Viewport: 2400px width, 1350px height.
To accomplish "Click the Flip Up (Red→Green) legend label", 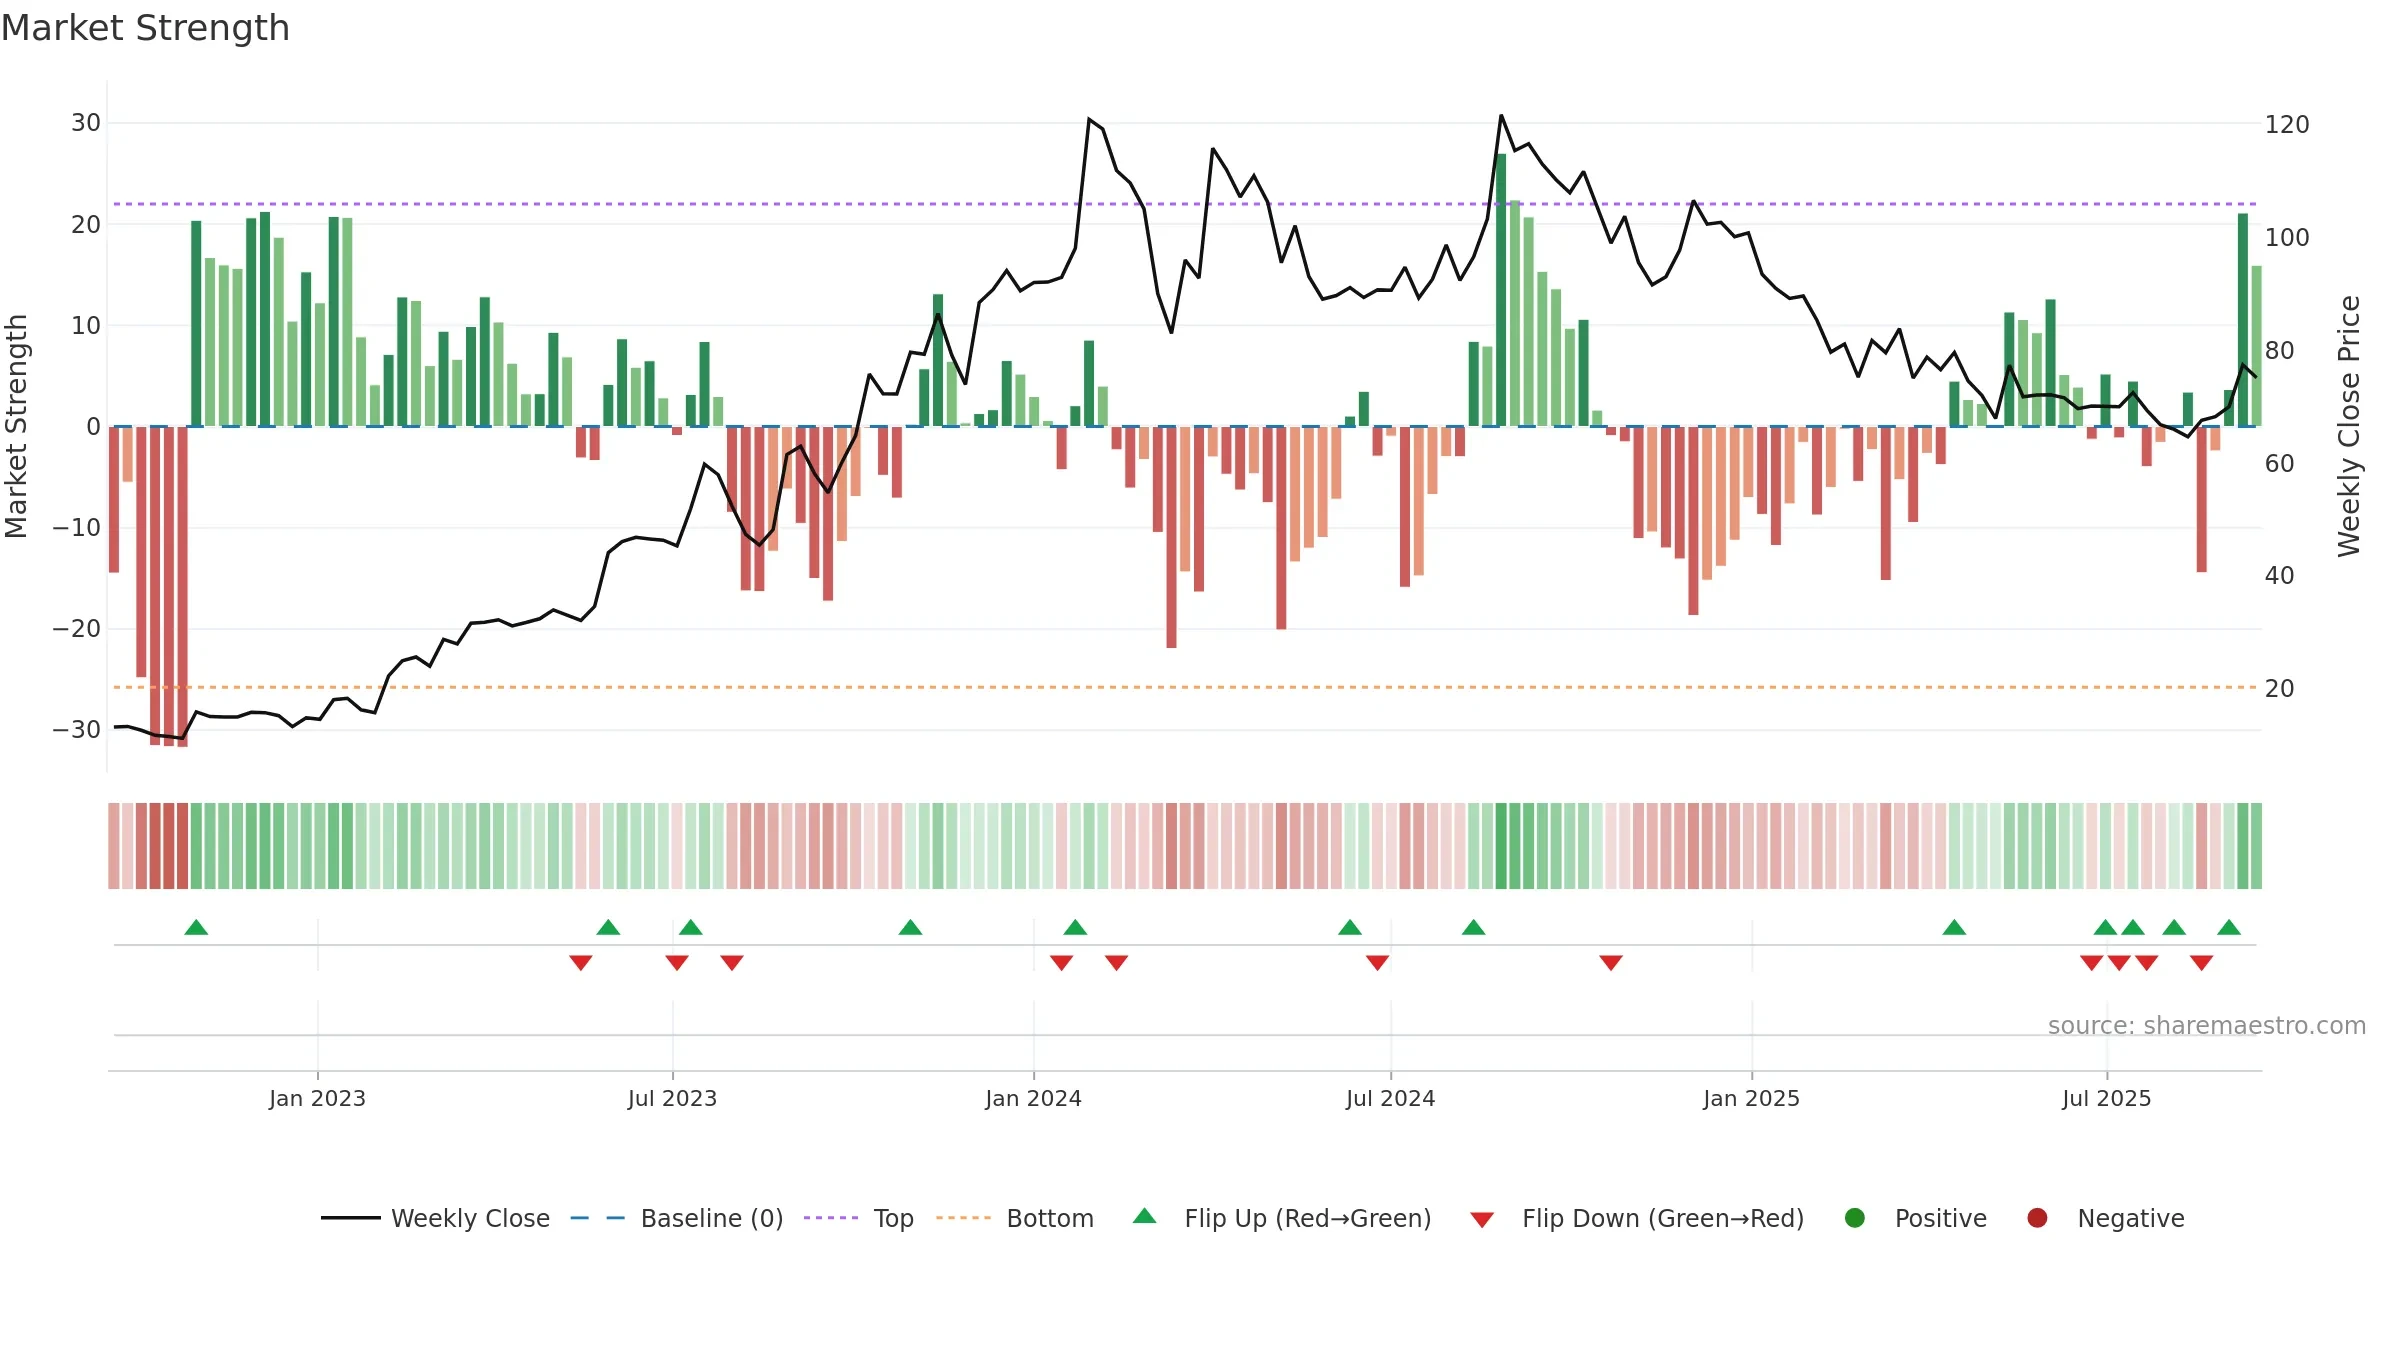I will (x=1308, y=1218).
